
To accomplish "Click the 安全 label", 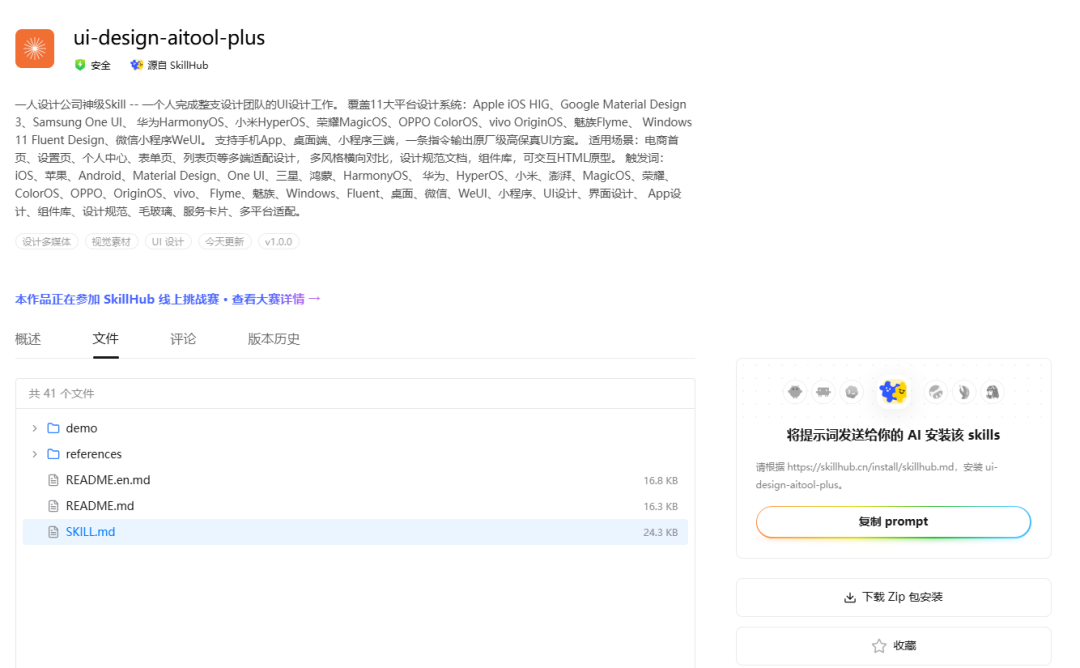I will (x=101, y=65).
